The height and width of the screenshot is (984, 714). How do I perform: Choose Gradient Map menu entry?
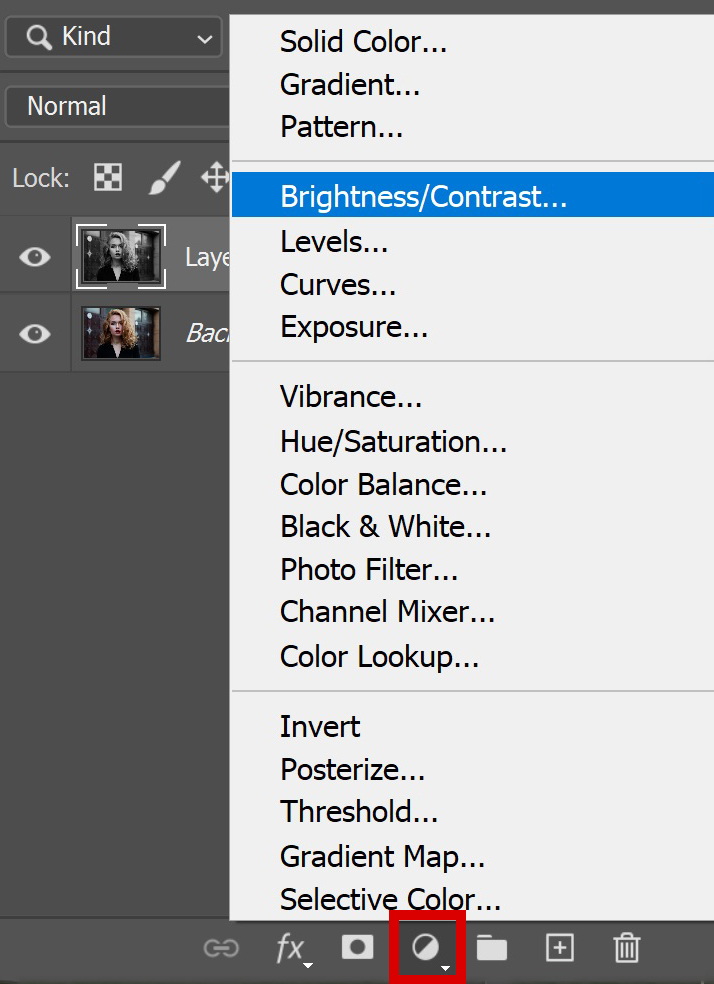(383, 857)
